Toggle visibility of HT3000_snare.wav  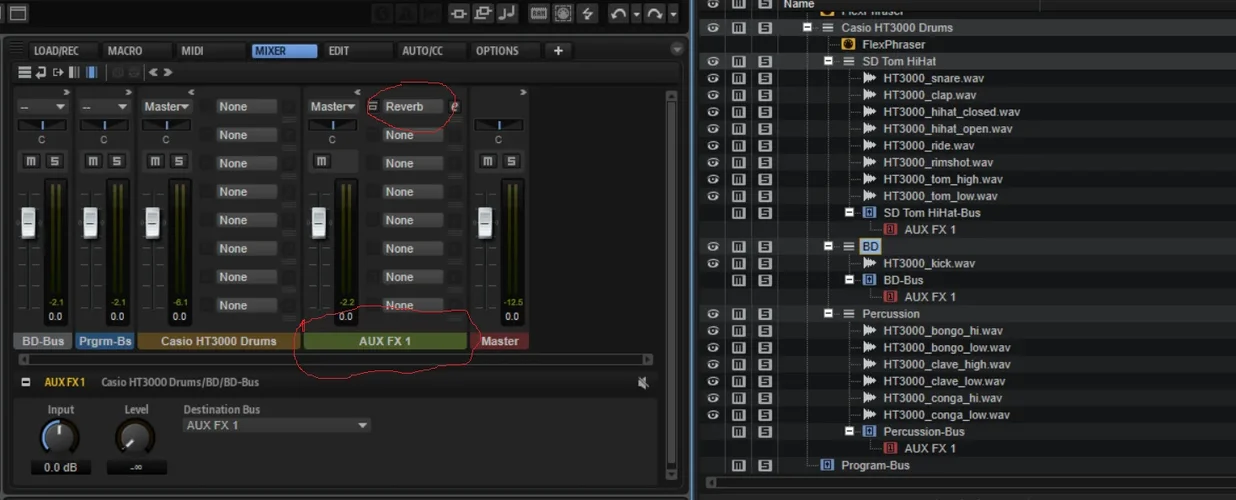tap(713, 78)
